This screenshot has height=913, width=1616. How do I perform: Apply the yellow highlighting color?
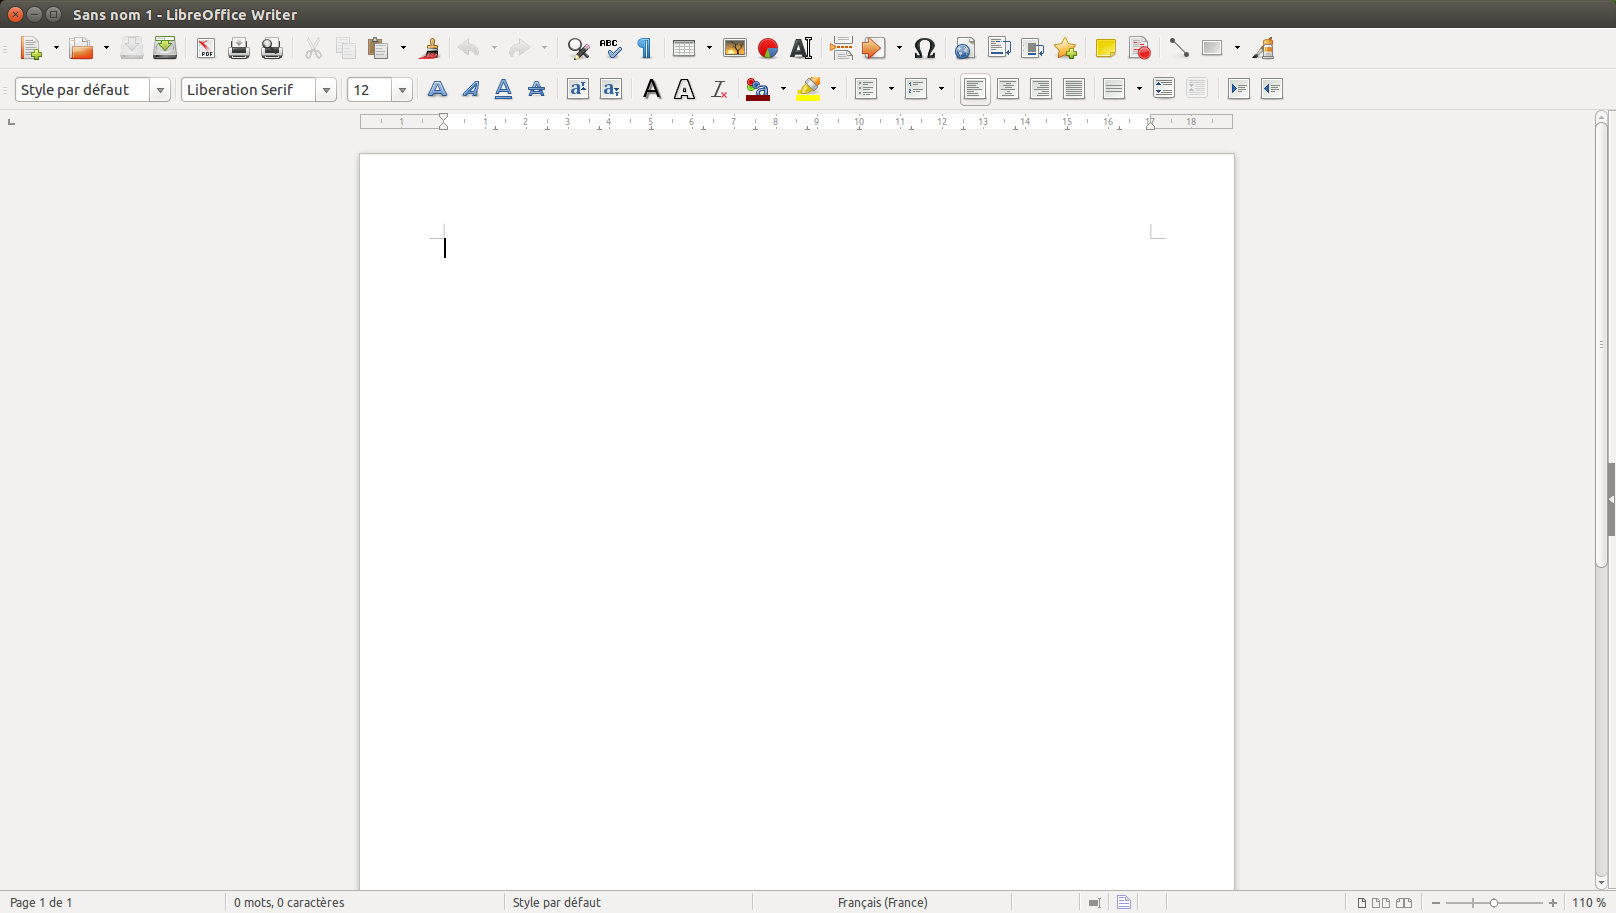click(x=808, y=89)
